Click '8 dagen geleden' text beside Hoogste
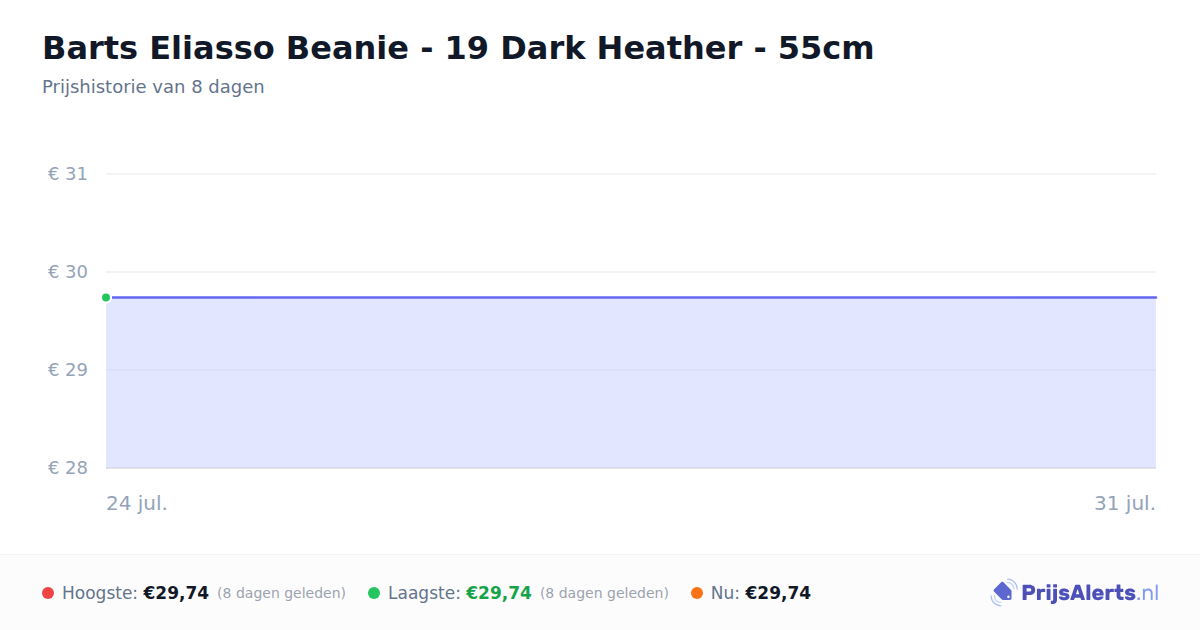1200x630 pixels. 281,593
